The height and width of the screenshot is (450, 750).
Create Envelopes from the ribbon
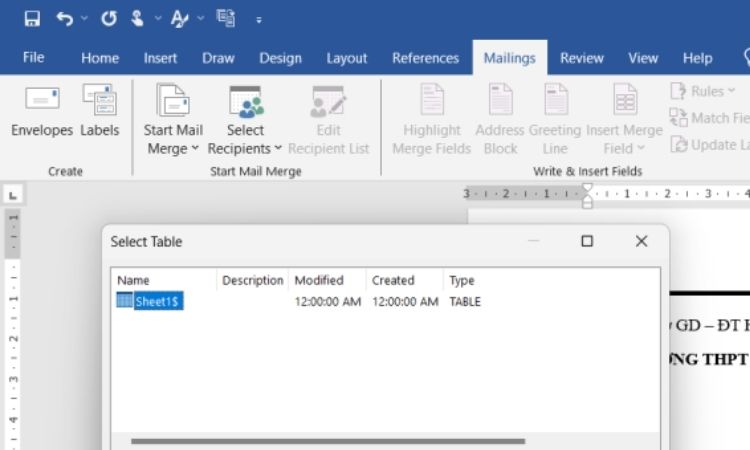42,110
